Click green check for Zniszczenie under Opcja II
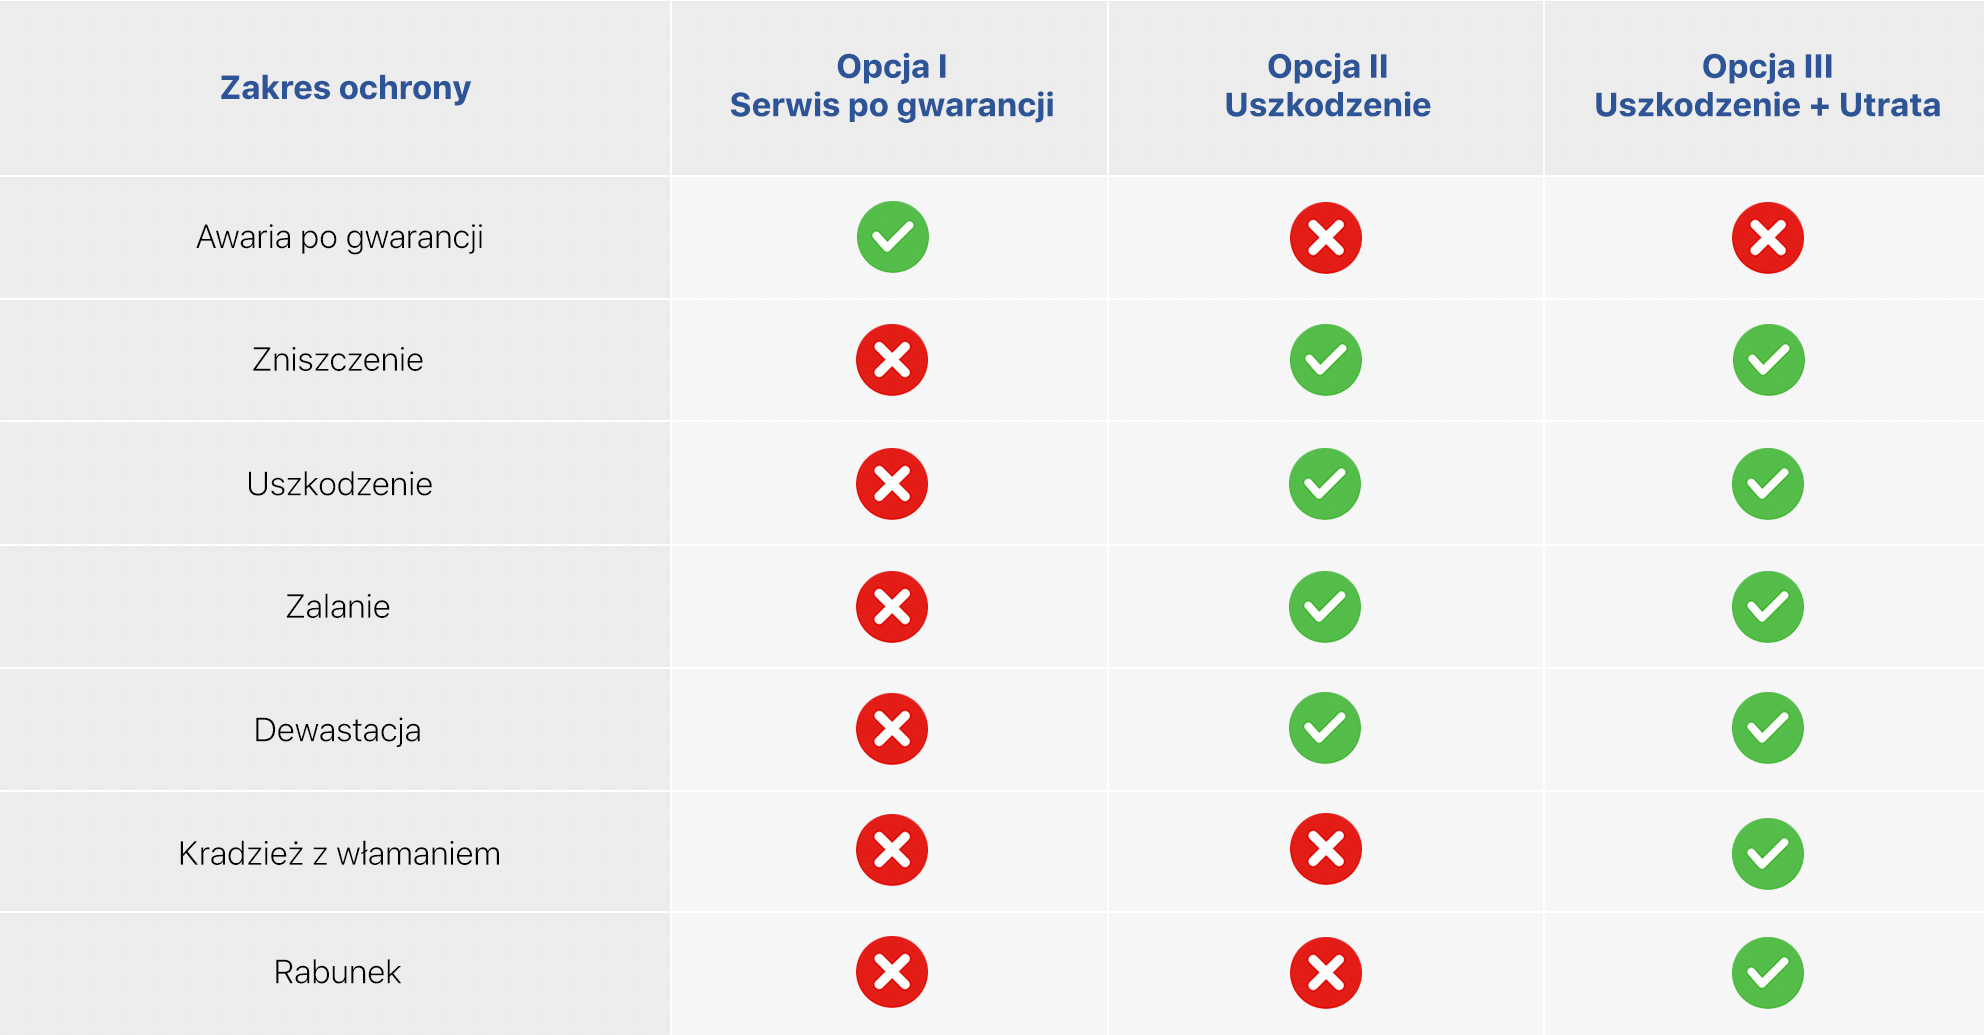Image resolution: width=1984 pixels, height=1035 pixels. 1325,360
